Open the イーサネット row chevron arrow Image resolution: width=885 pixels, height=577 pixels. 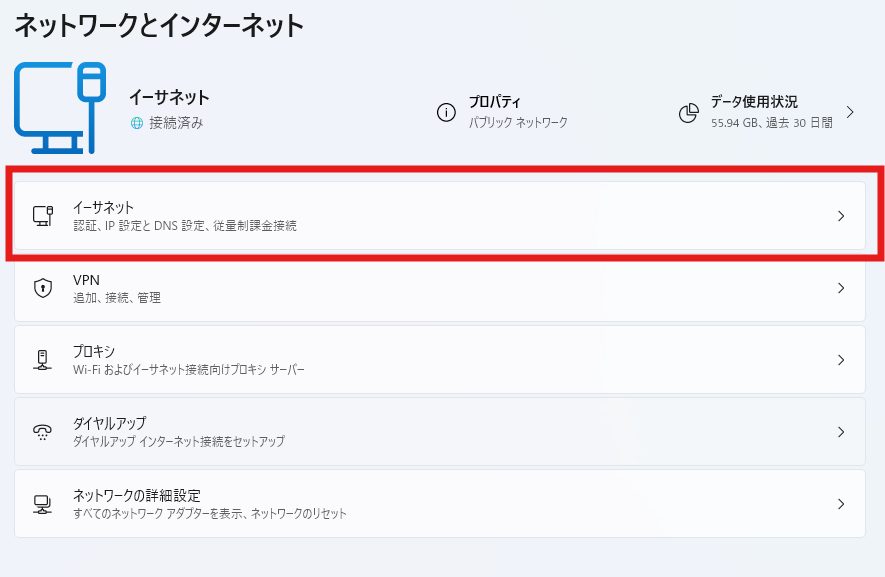[x=841, y=215]
